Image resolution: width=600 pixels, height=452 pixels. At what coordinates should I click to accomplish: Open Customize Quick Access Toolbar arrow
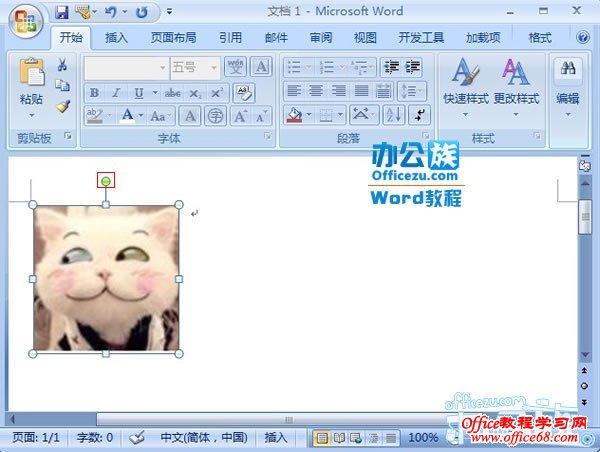point(169,12)
